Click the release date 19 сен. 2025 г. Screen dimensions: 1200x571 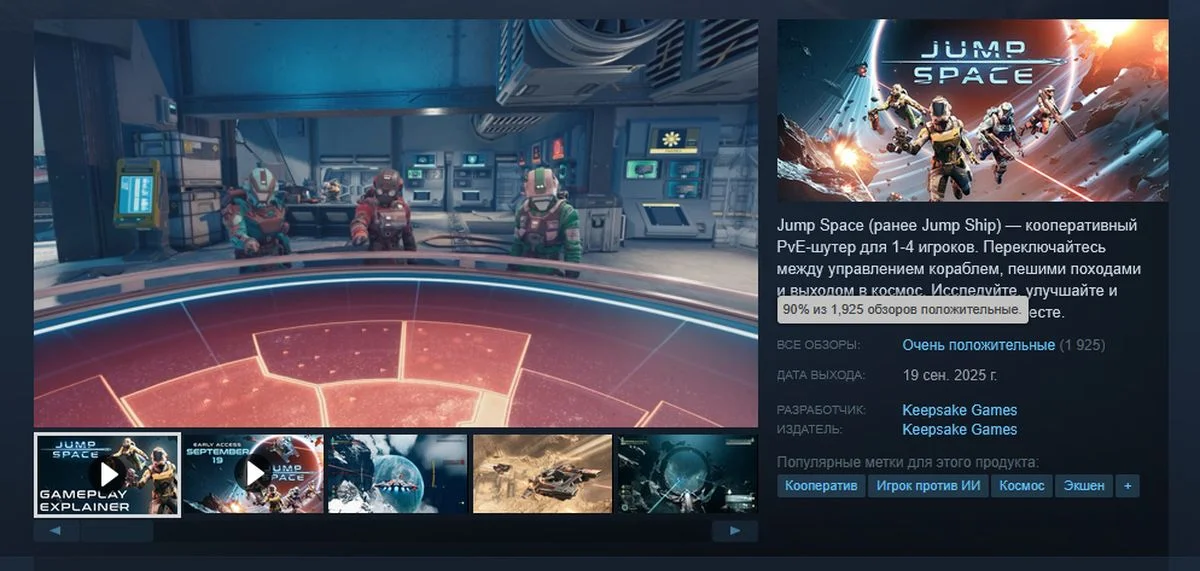pyautogui.click(x=950, y=376)
